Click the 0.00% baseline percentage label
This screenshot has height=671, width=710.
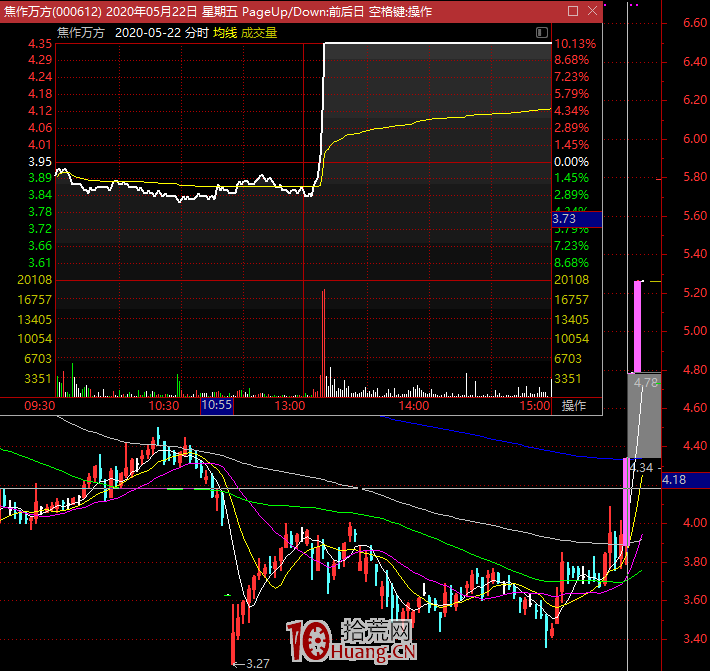point(571,162)
